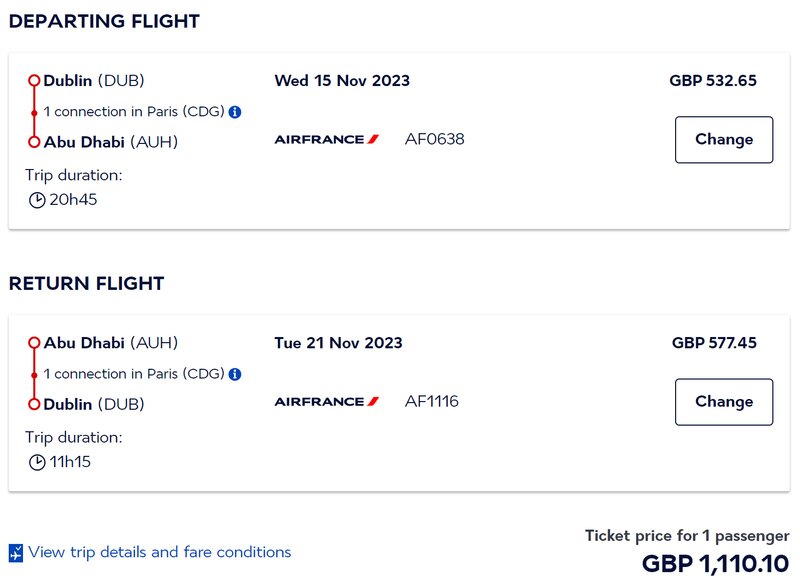Click the return price GBP 577.45
Image resolution: width=800 pixels, height=588 pixels.
point(714,343)
